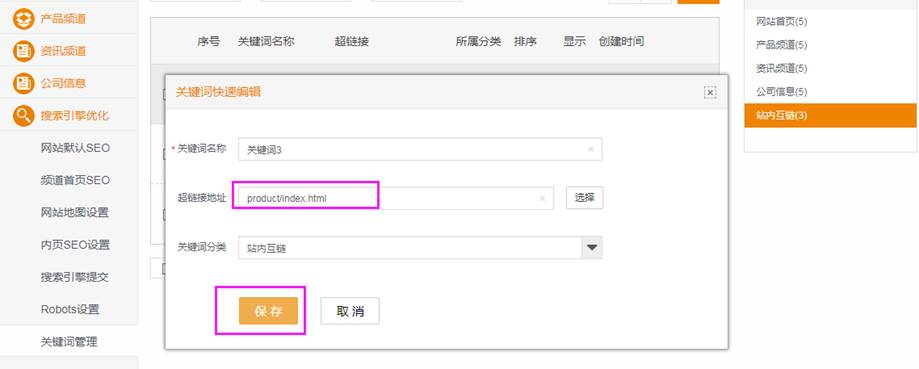The width and height of the screenshot is (919, 369).
Task: Expand the 关键词分类 dropdown arrow
Action: tap(592, 248)
